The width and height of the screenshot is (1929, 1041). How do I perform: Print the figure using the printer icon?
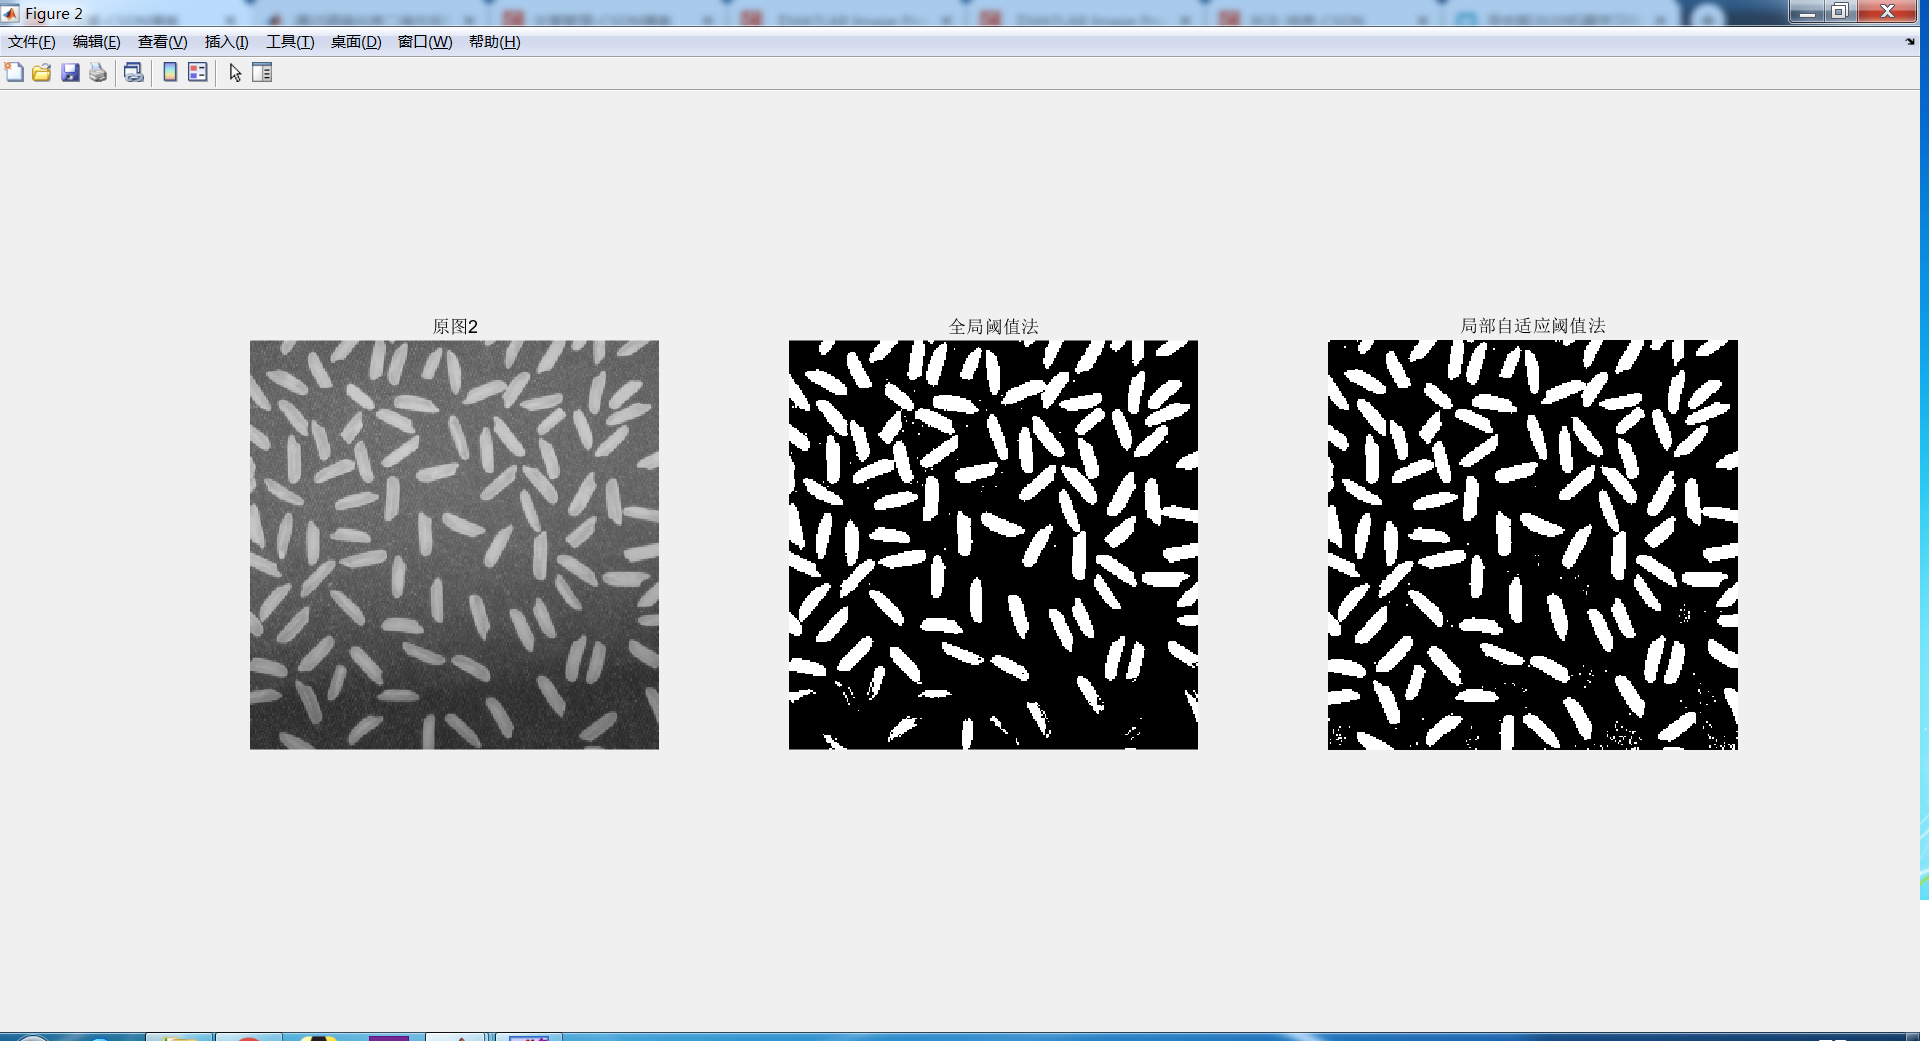click(98, 72)
